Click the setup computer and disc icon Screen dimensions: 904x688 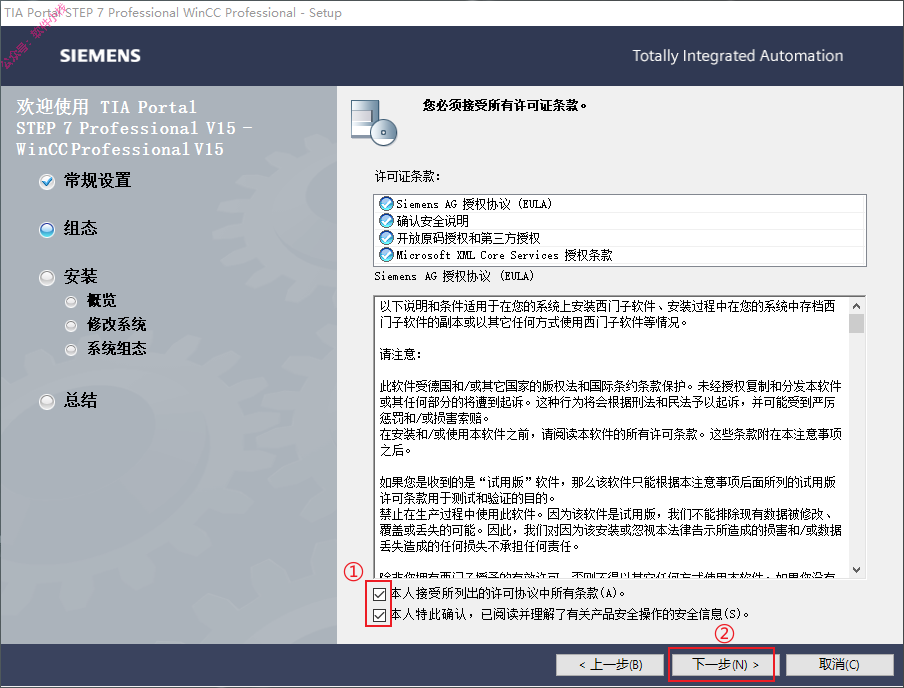pos(374,122)
